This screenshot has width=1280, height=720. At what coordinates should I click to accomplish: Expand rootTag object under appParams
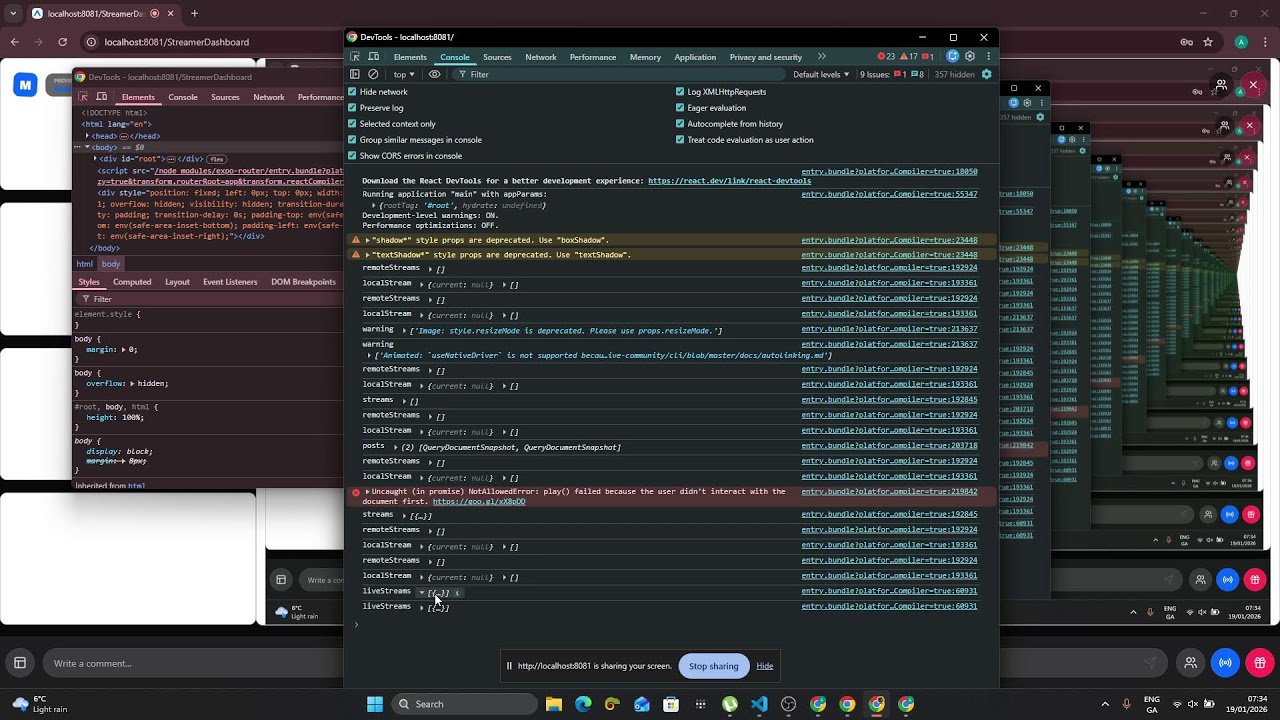pyautogui.click(x=374, y=205)
